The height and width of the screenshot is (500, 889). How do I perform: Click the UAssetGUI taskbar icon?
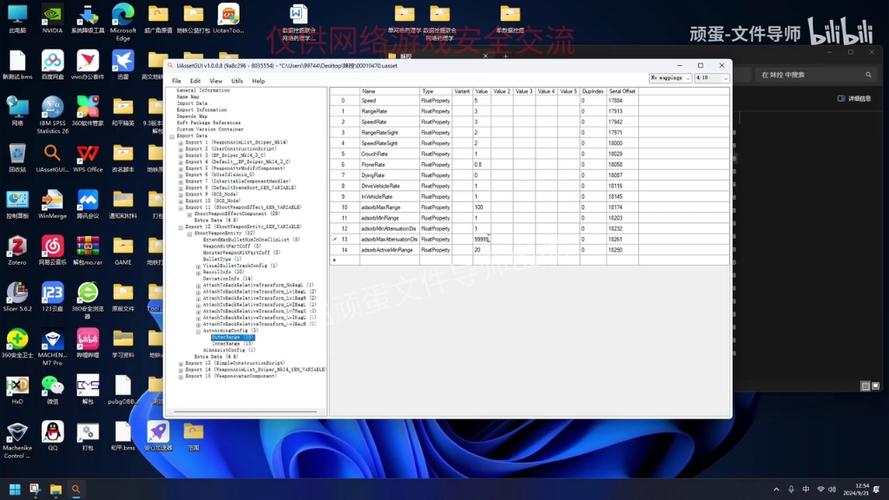[x=75, y=489]
